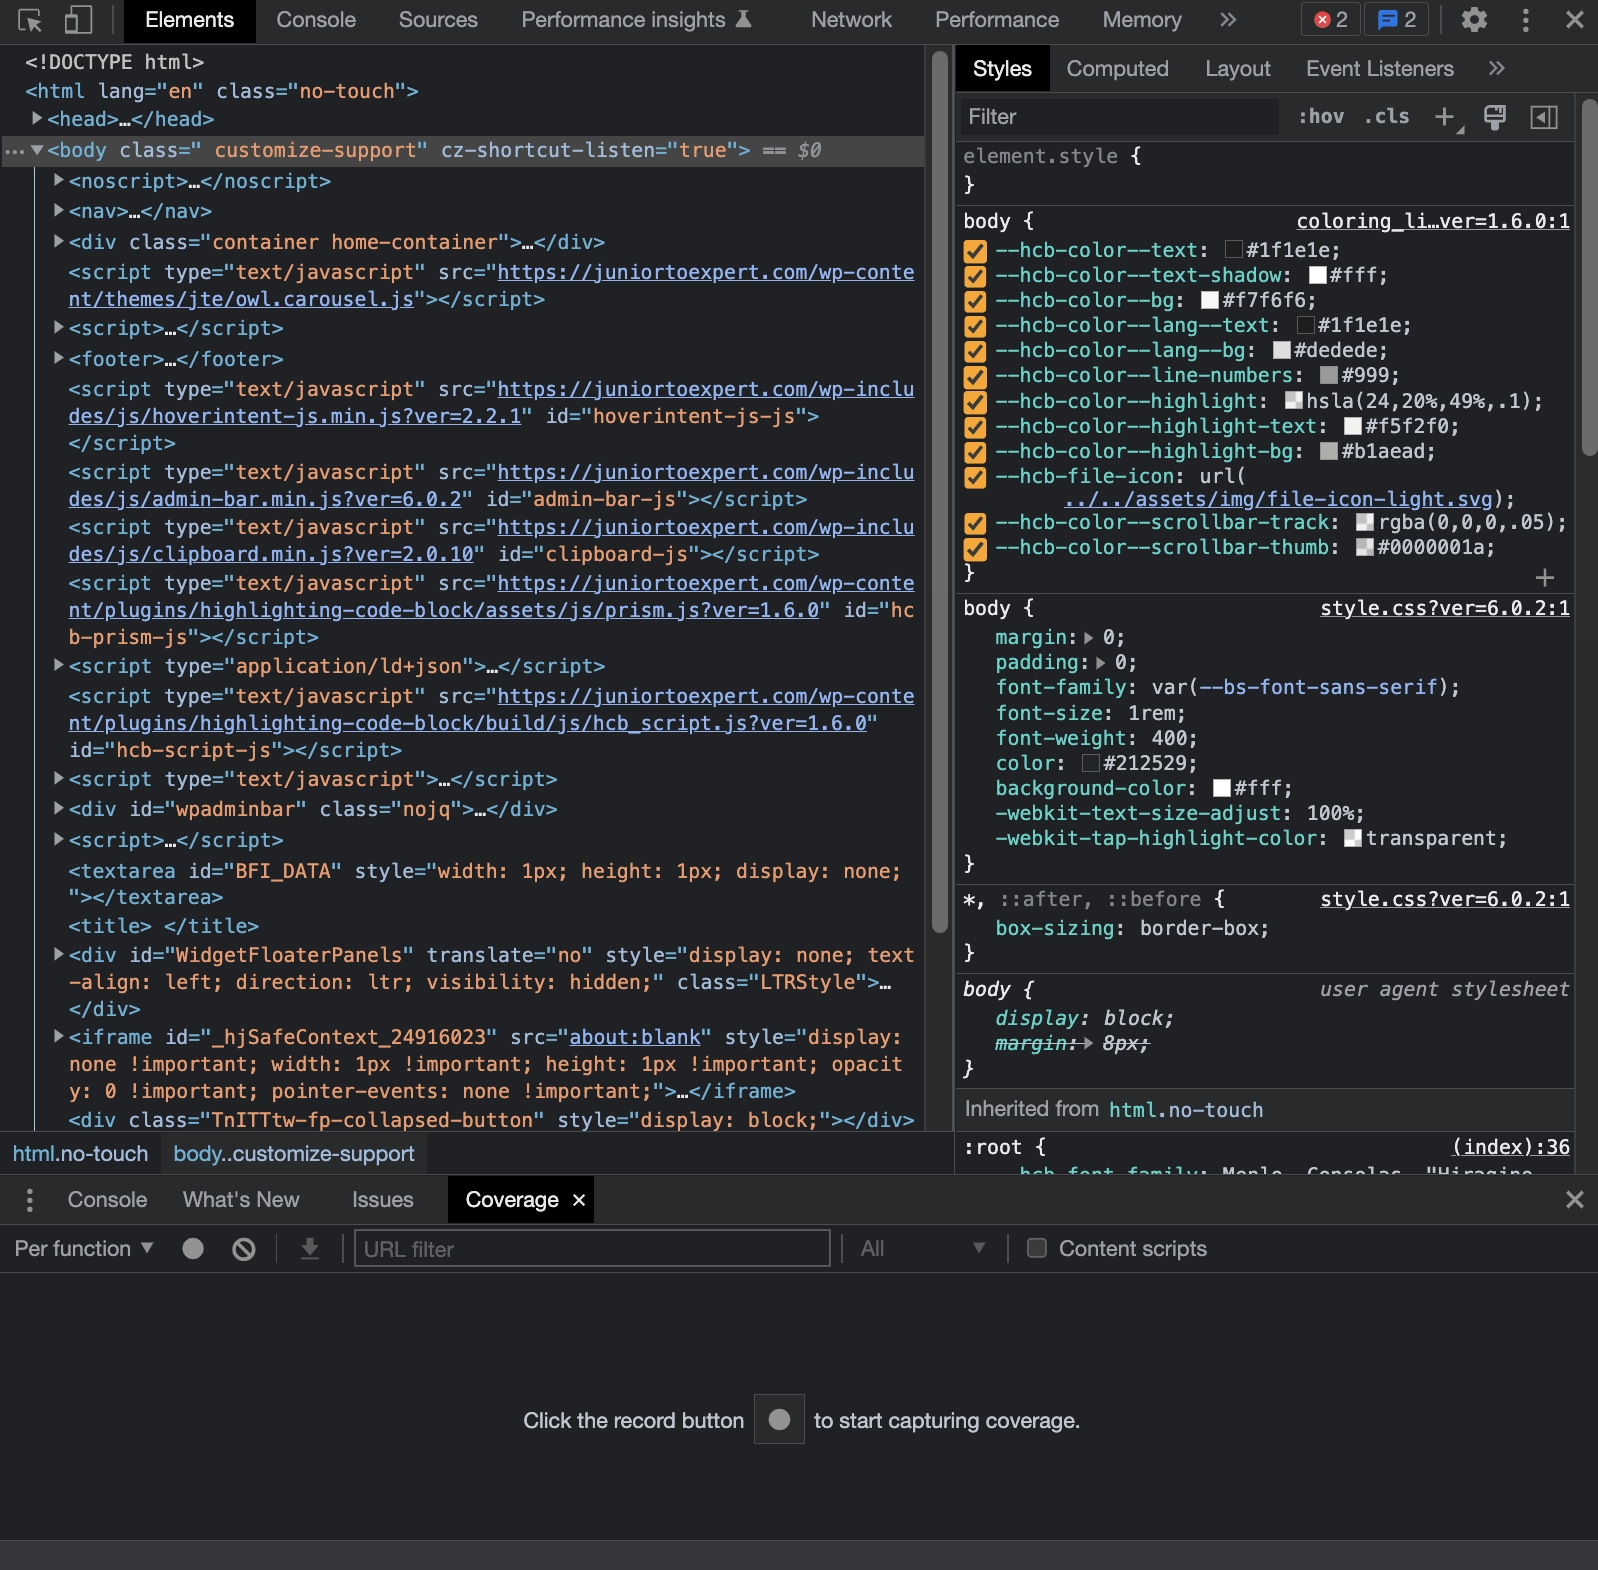1598x1570 pixels.
Task: Open the DevTools three-dot main menu
Action: pyautogui.click(x=1525, y=20)
